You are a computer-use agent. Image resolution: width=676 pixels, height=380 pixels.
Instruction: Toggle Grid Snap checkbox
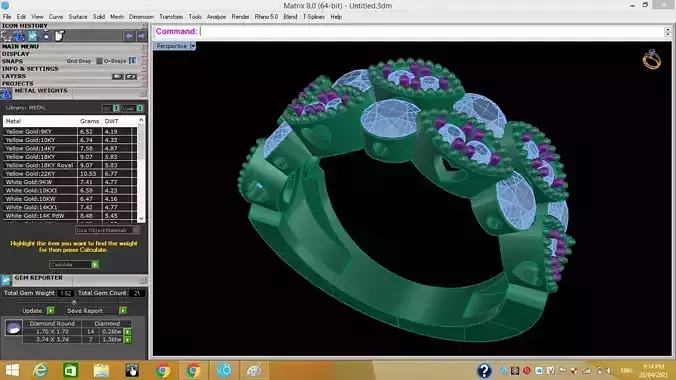(99, 61)
